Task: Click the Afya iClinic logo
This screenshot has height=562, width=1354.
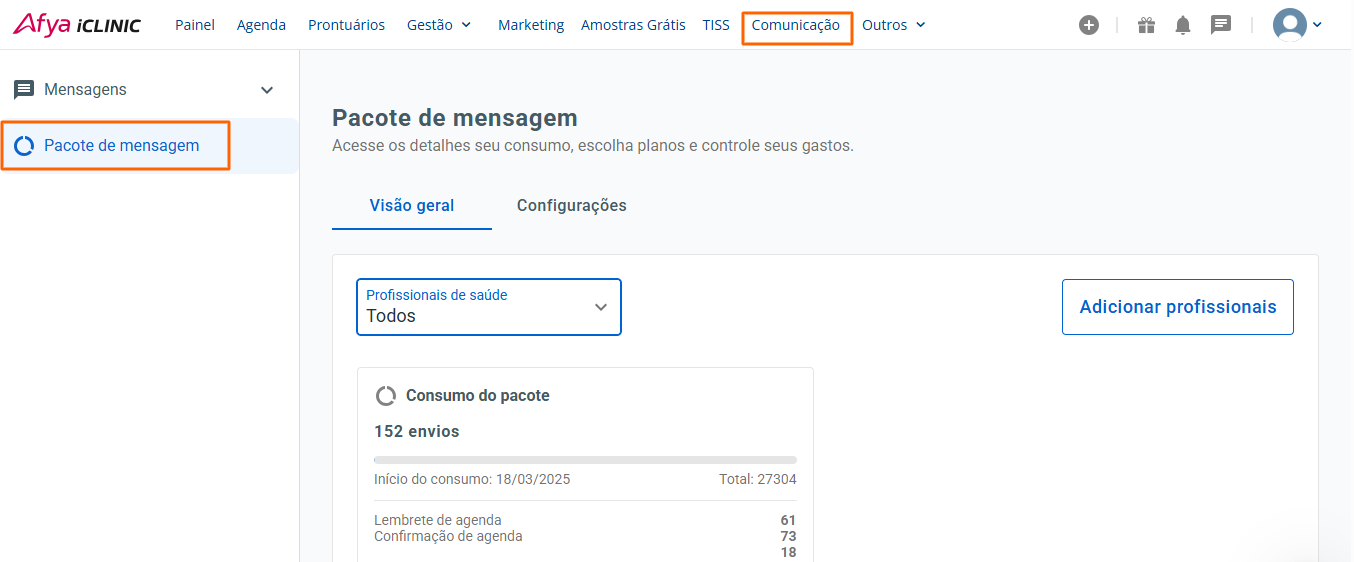Action: click(x=77, y=25)
